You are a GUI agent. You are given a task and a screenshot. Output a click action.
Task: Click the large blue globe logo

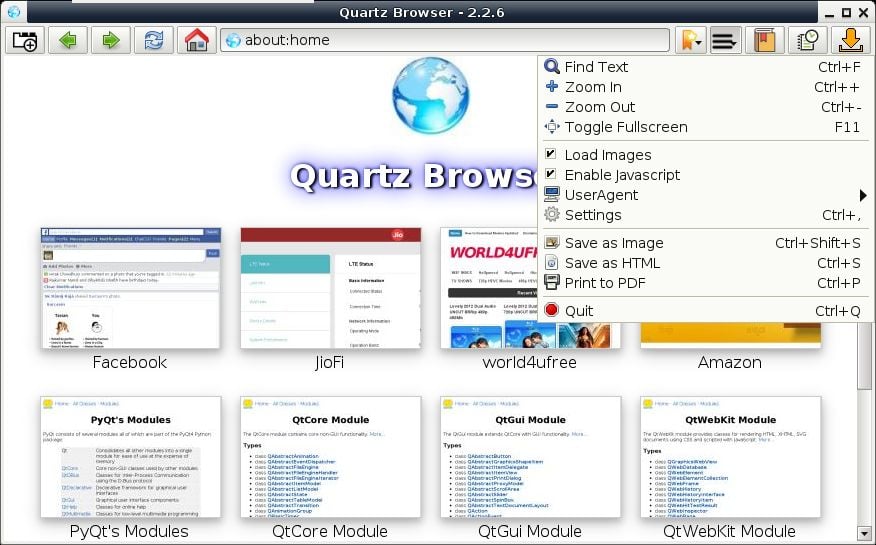pyautogui.click(x=430, y=95)
